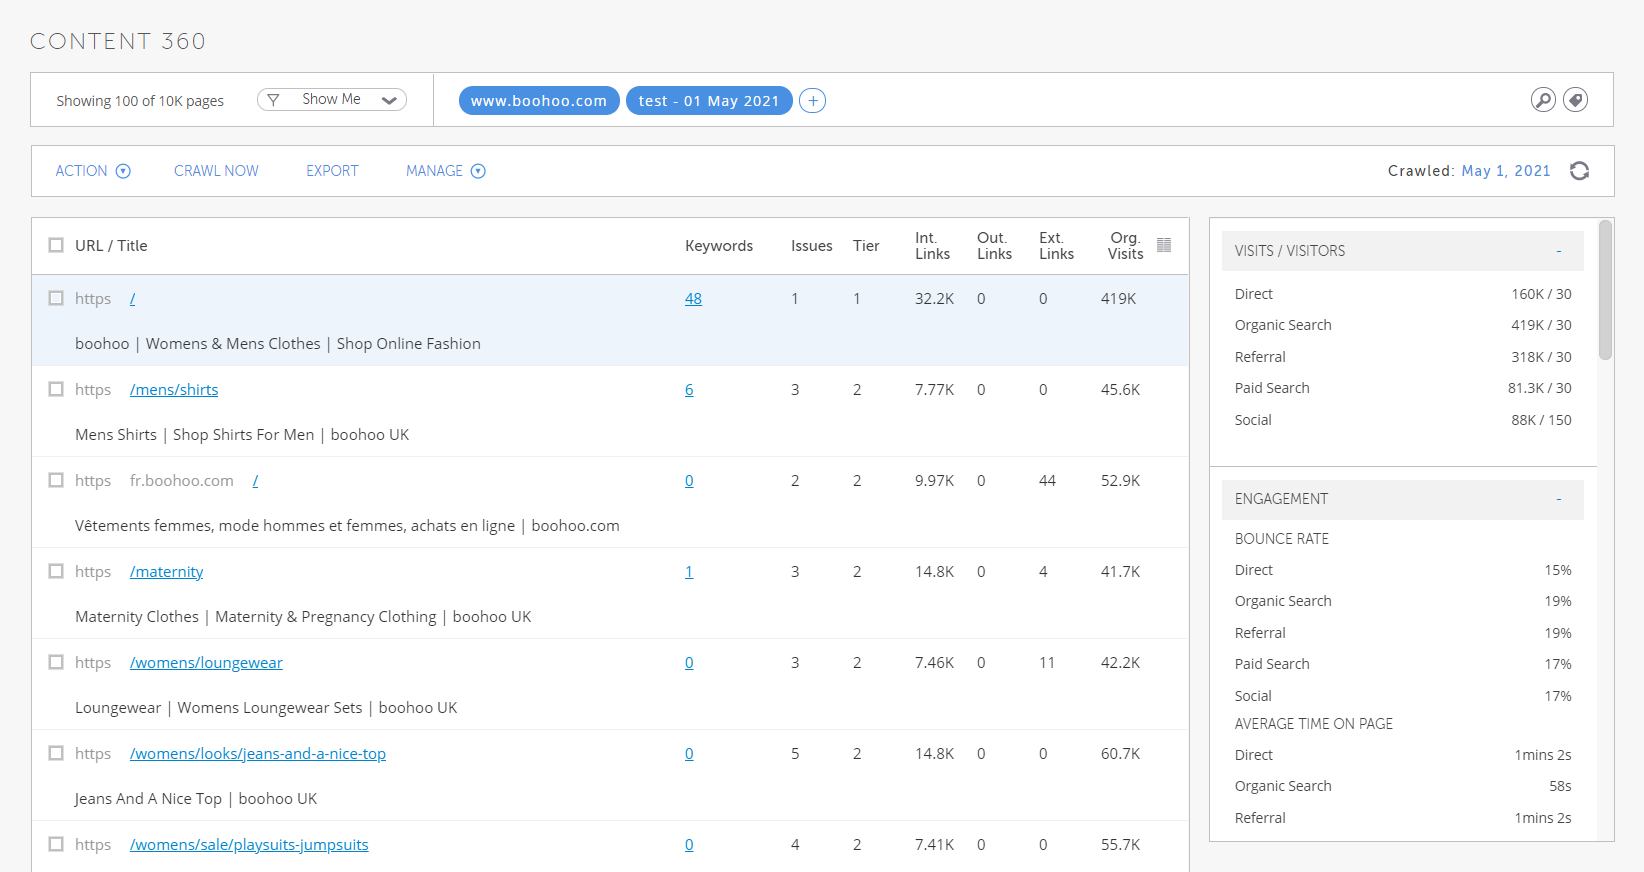The image size is (1644, 872).
Task: Click CRAWL NOW
Action: tap(216, 171)
